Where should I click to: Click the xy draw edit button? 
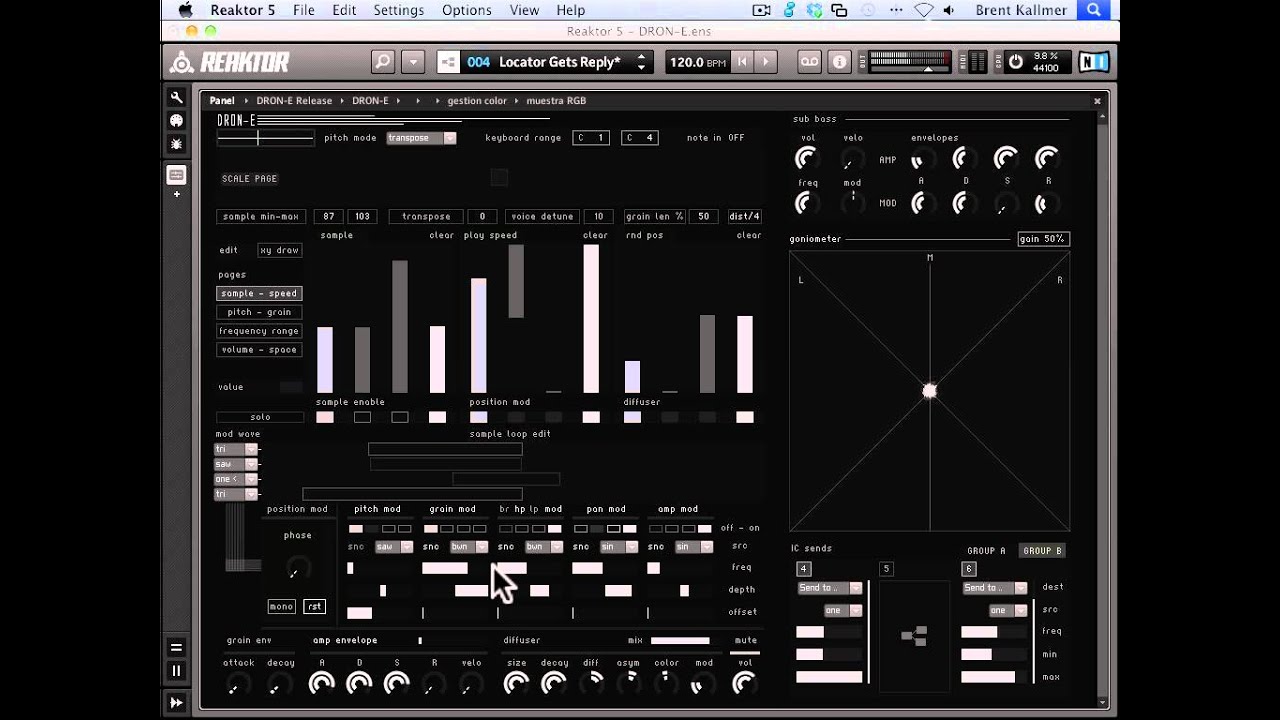(280, 250)
